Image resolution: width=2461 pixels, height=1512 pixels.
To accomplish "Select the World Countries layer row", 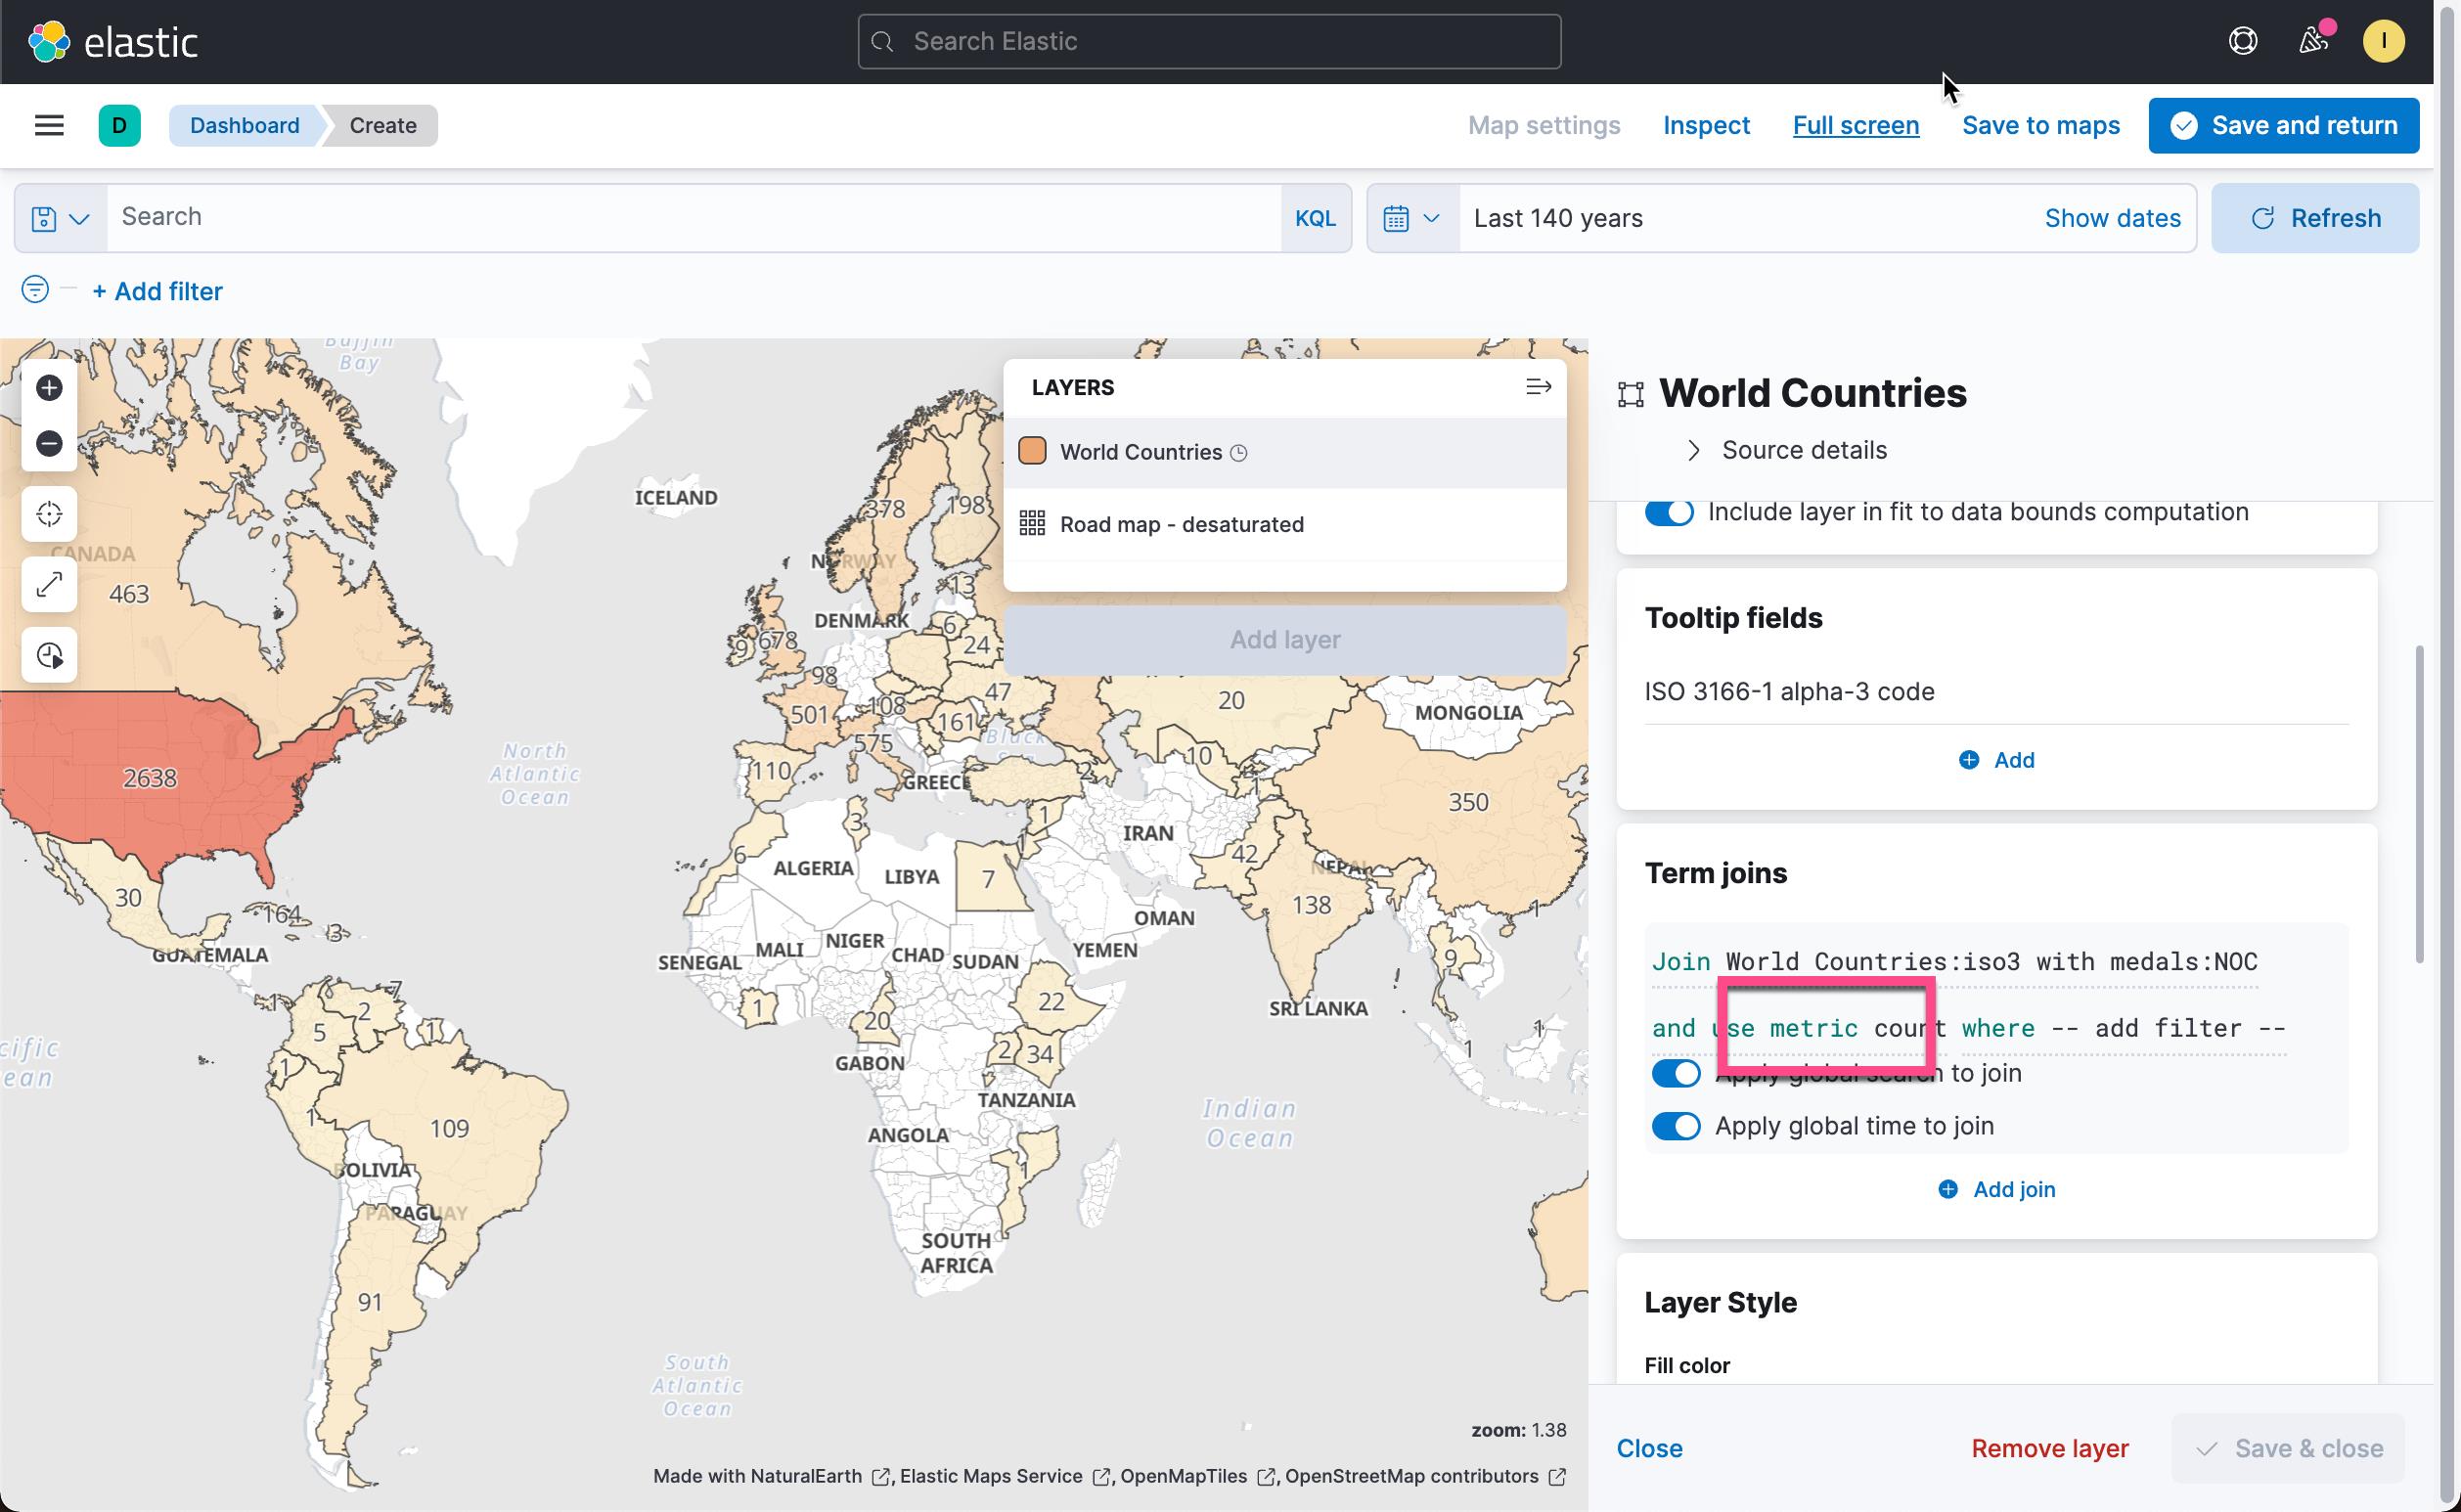I will (1284, 453).
